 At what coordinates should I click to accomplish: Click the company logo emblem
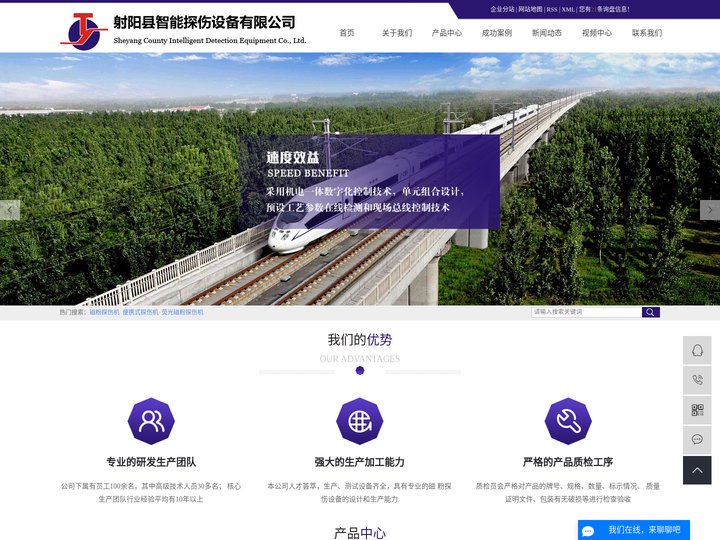[x=84, y=31]
